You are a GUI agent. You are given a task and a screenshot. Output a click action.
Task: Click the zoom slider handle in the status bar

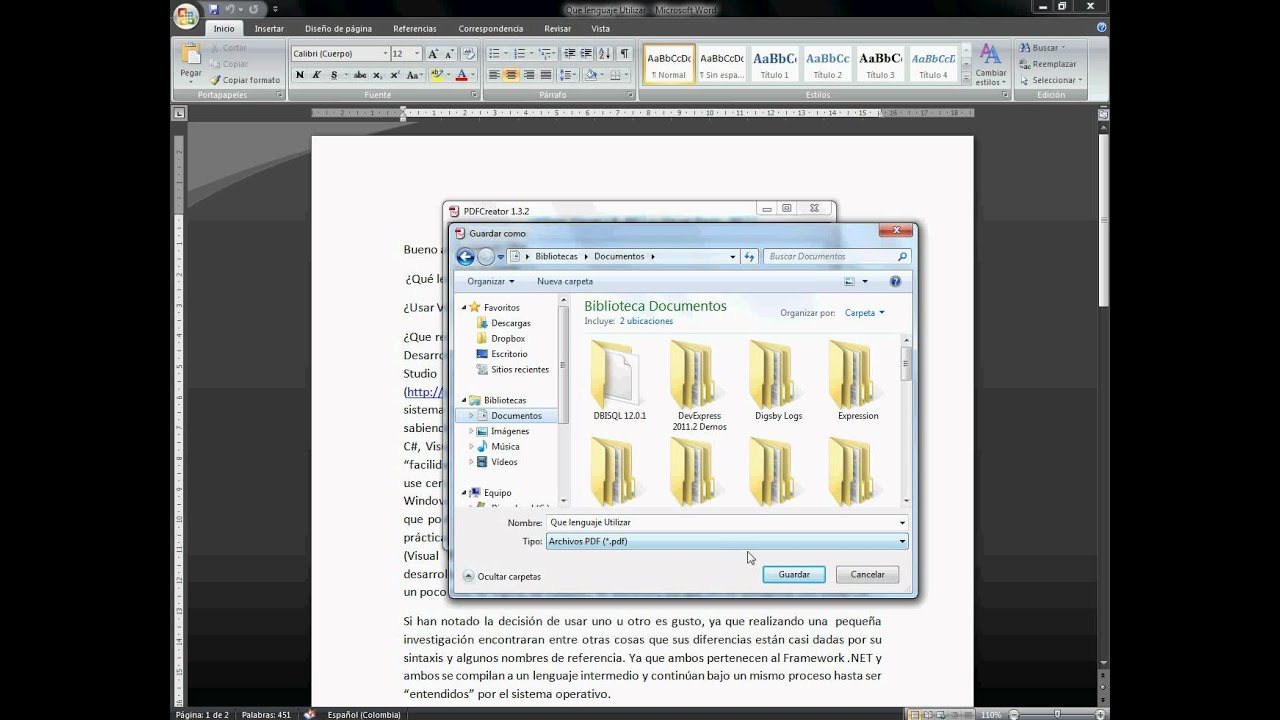coord(1058,714)
